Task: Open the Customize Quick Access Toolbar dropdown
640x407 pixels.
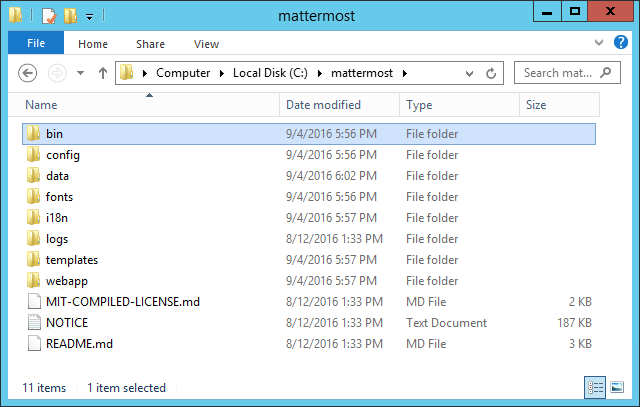Action: click(89, 16)
